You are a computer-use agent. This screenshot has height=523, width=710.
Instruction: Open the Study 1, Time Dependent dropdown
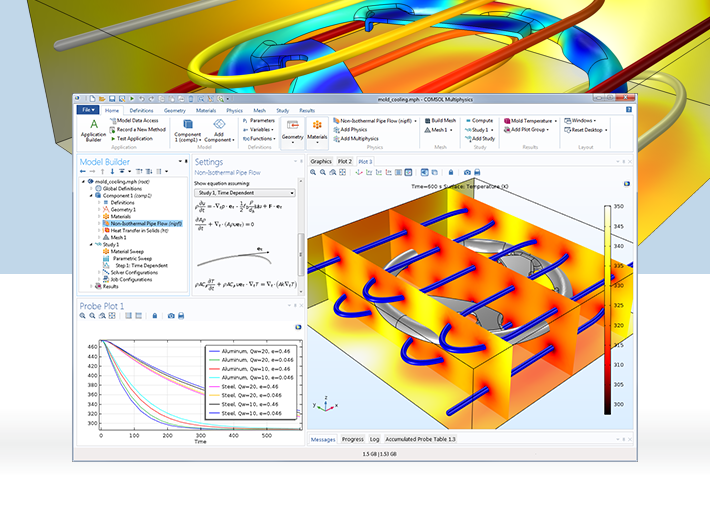245,193
